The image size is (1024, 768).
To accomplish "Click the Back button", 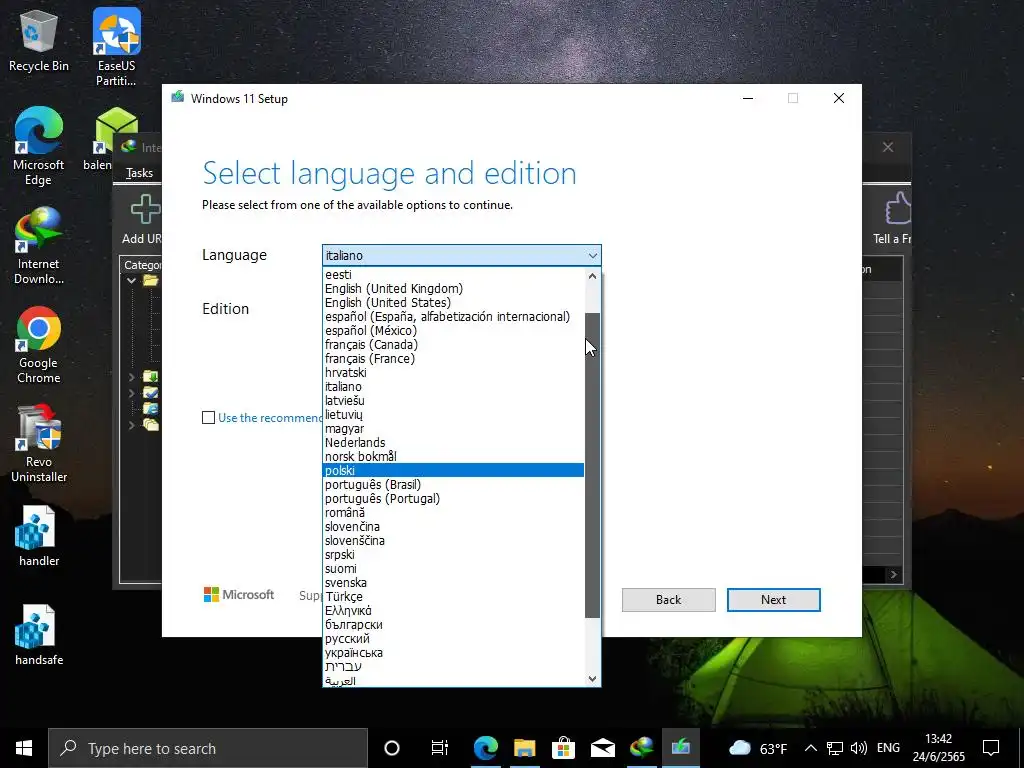I will (668, 600).
